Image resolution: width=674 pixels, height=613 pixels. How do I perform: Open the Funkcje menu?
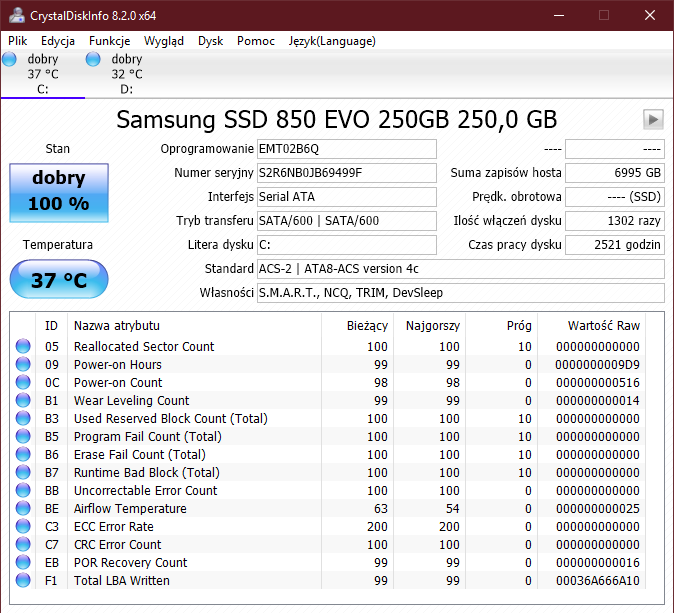(x=109, y=41)
